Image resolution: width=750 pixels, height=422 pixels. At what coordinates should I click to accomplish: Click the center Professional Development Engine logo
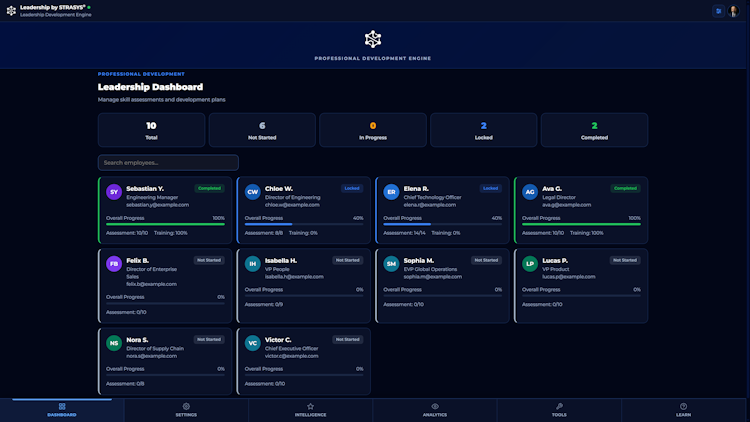click(x=373, y=39)
